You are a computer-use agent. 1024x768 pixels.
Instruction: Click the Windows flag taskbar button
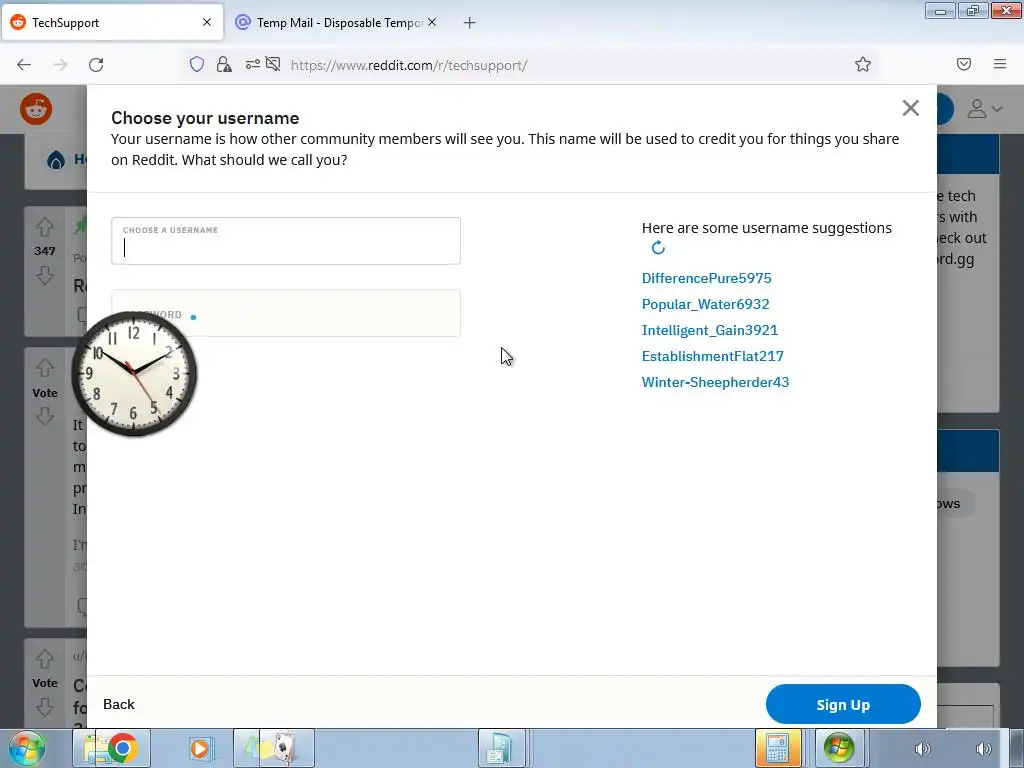click(839, 748)
